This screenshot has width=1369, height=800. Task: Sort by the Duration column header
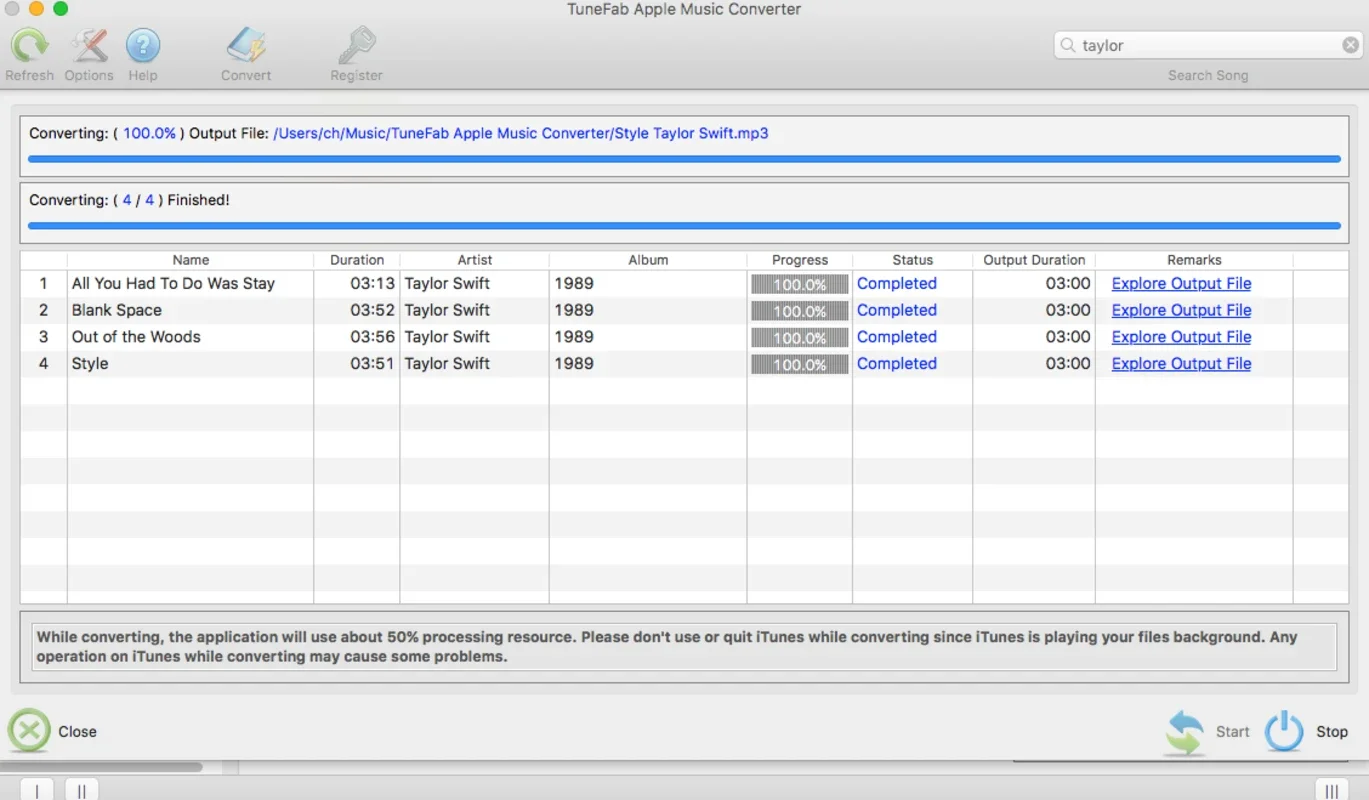click(357, 260)
